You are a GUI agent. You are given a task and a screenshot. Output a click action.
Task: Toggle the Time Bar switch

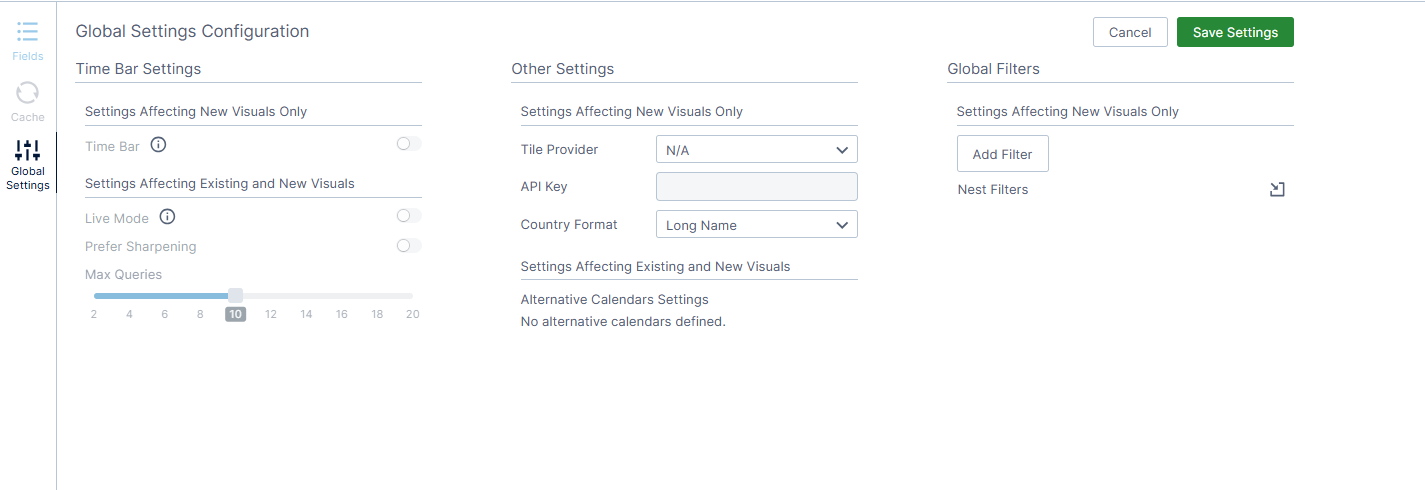(409, 144)
